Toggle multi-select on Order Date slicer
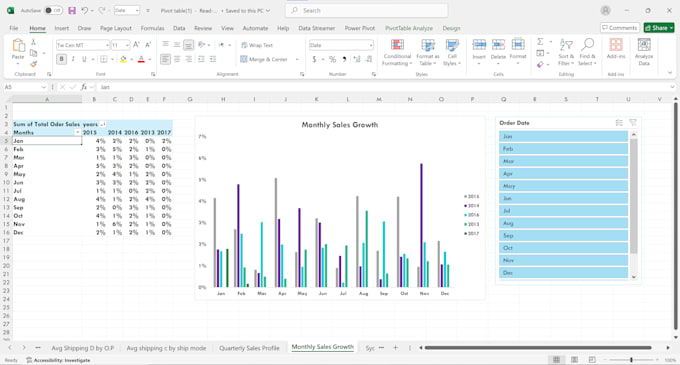The height and width of the screenshot is (365, 680). (x=619, y=123)
